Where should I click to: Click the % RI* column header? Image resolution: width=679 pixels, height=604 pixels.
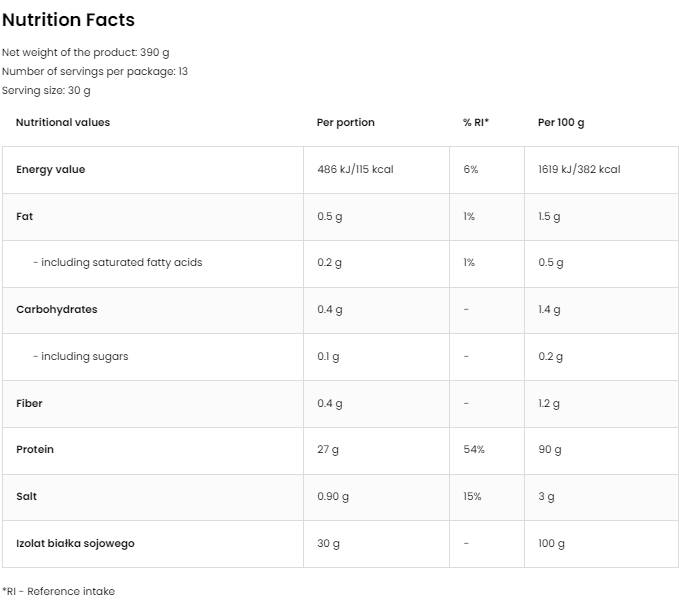coord(476,122)
